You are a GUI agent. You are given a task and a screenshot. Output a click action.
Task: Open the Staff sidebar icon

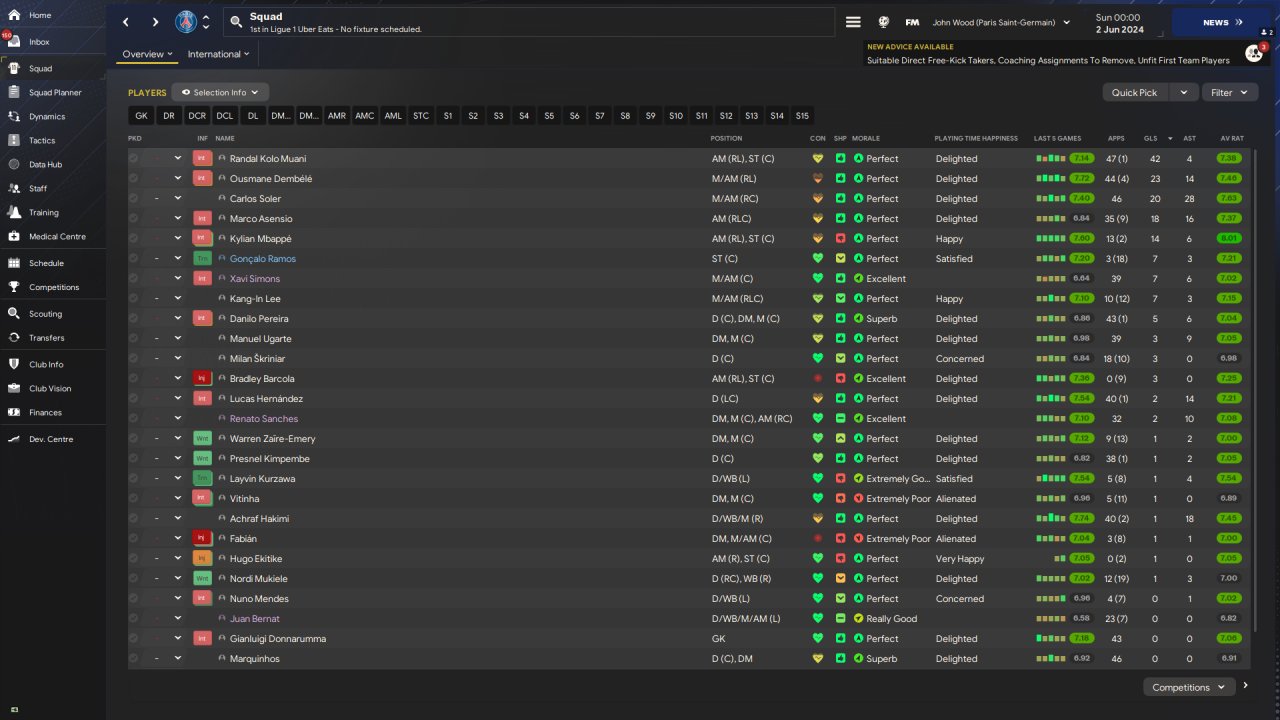pos(14,188)
